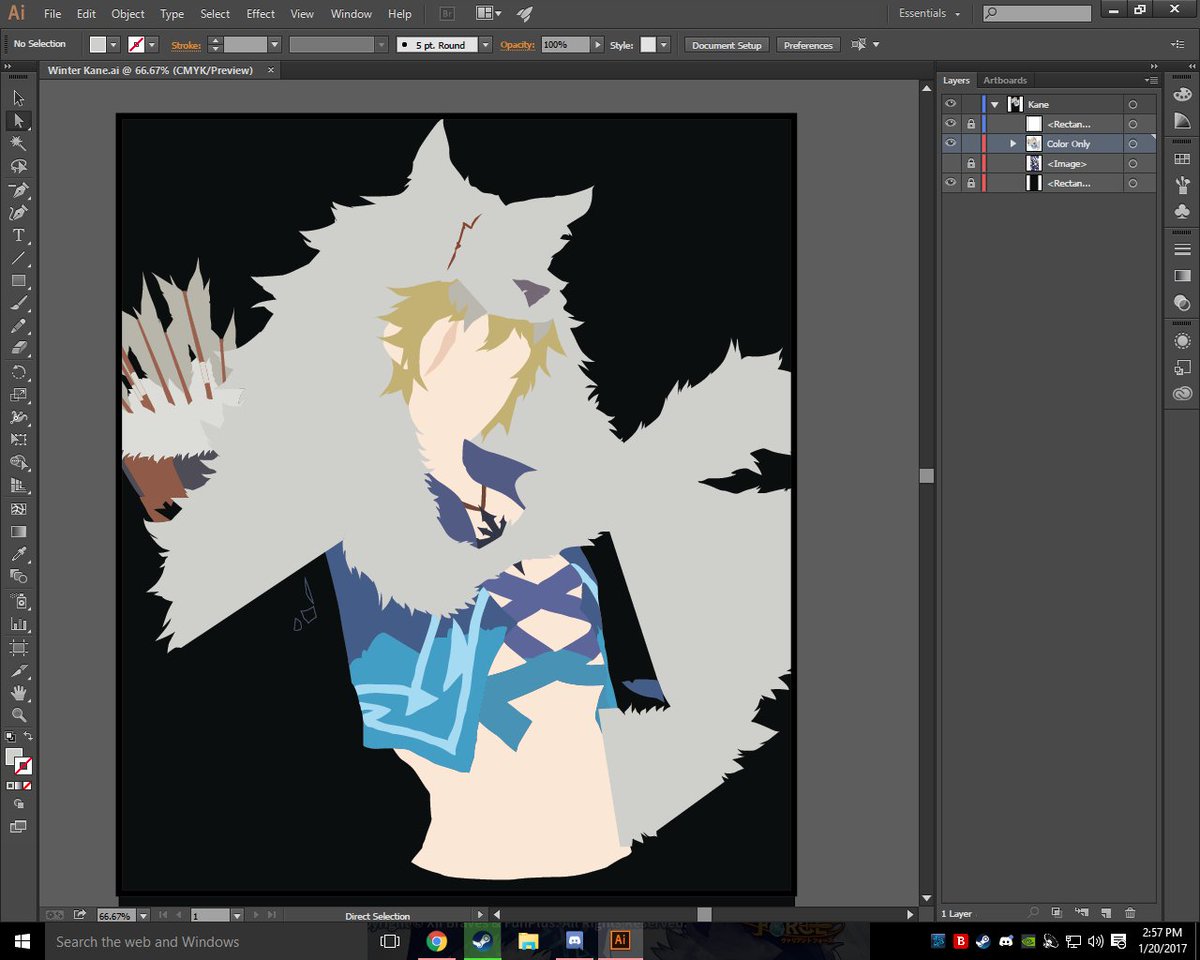
Task: Open the fill color dropdown arrow
Action: tap(114, 45)
